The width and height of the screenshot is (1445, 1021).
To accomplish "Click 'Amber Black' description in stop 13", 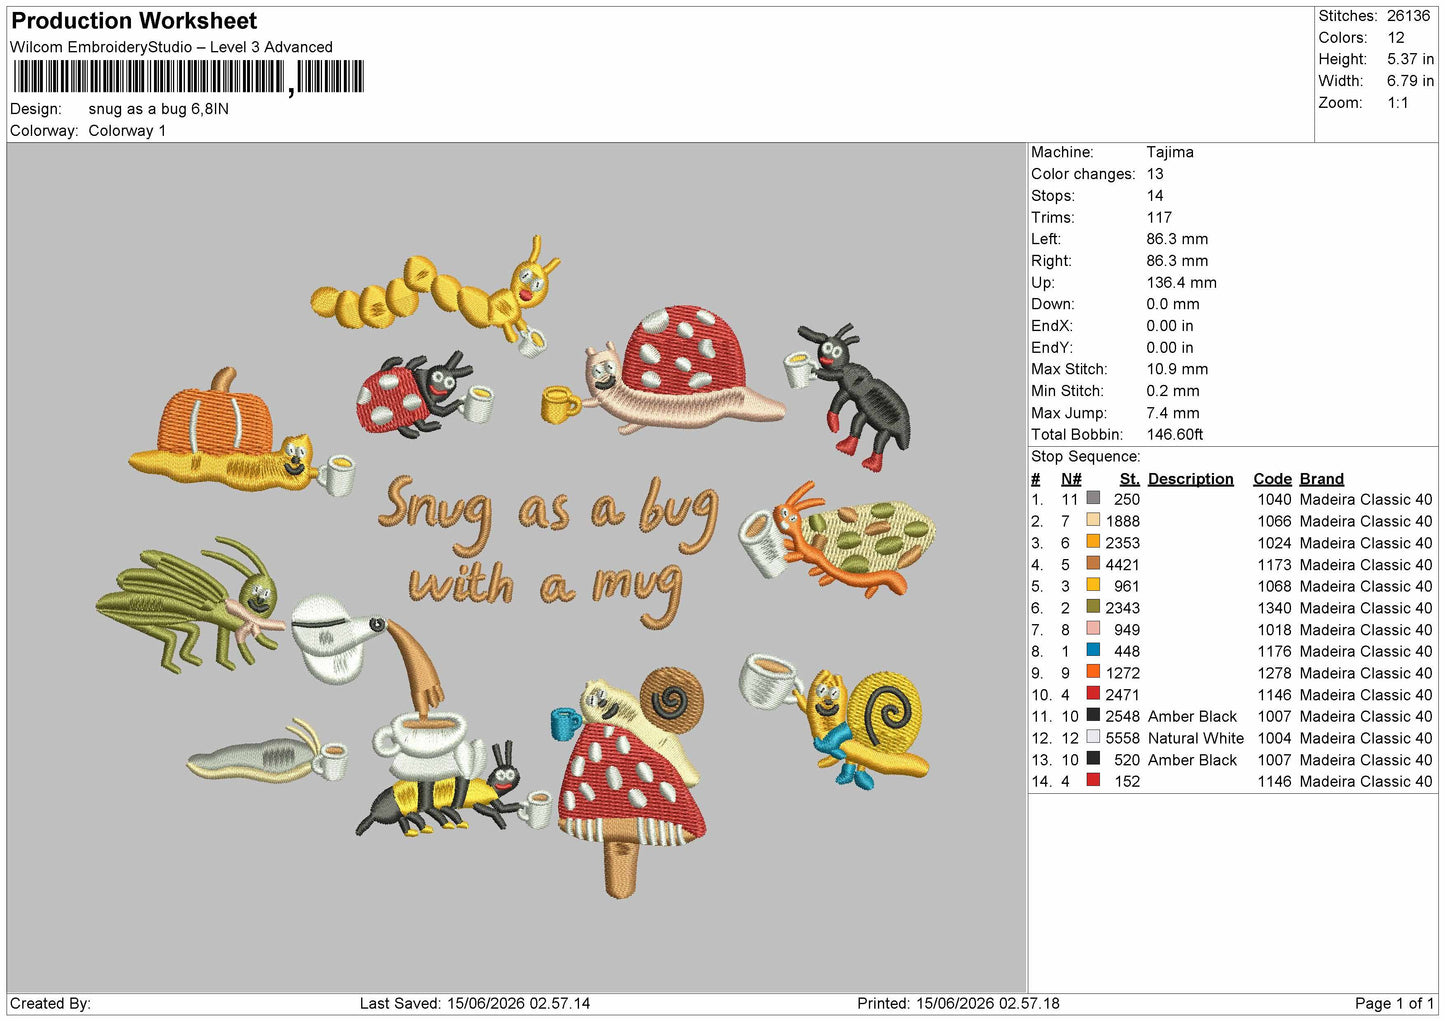I will point(1192,760).
